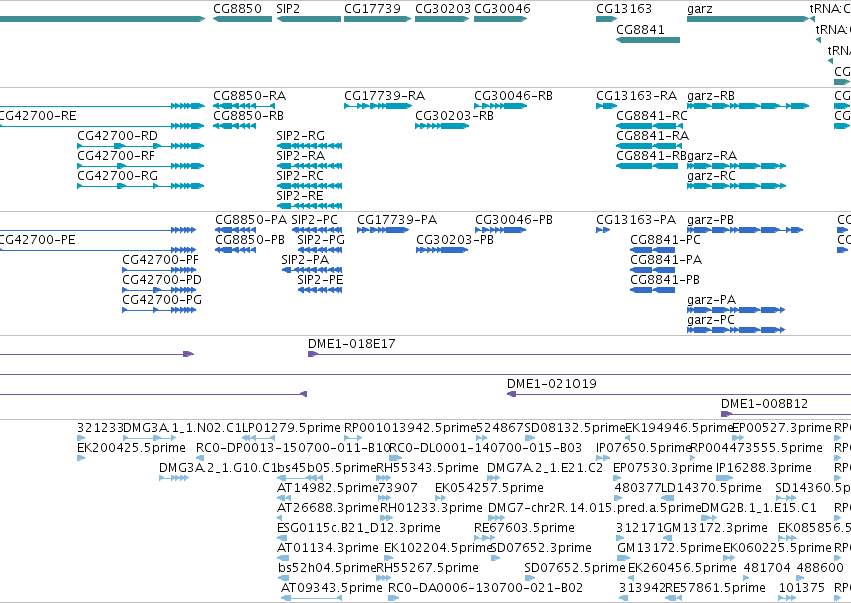Select the CG42700-PG protein label

[x=162, y=300]
